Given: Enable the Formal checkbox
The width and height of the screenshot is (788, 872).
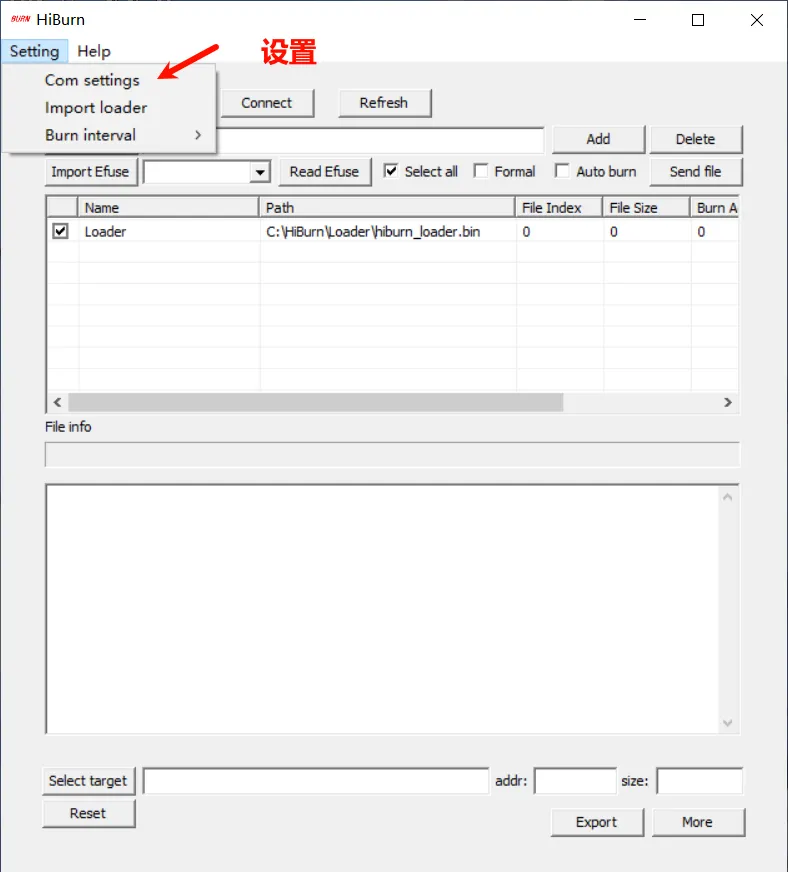Looking at the screenshot, I should point(481,171).
